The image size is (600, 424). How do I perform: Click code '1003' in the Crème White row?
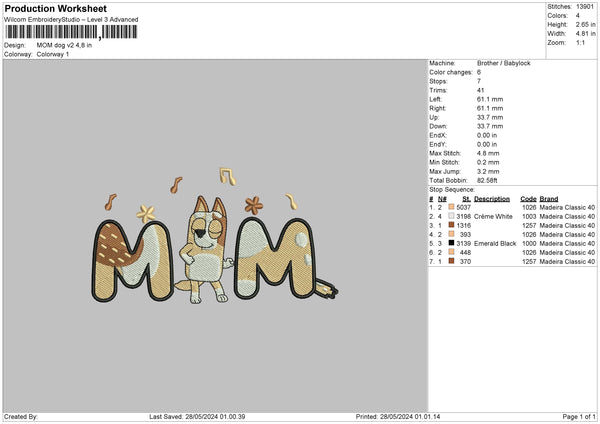click(529, 216)
